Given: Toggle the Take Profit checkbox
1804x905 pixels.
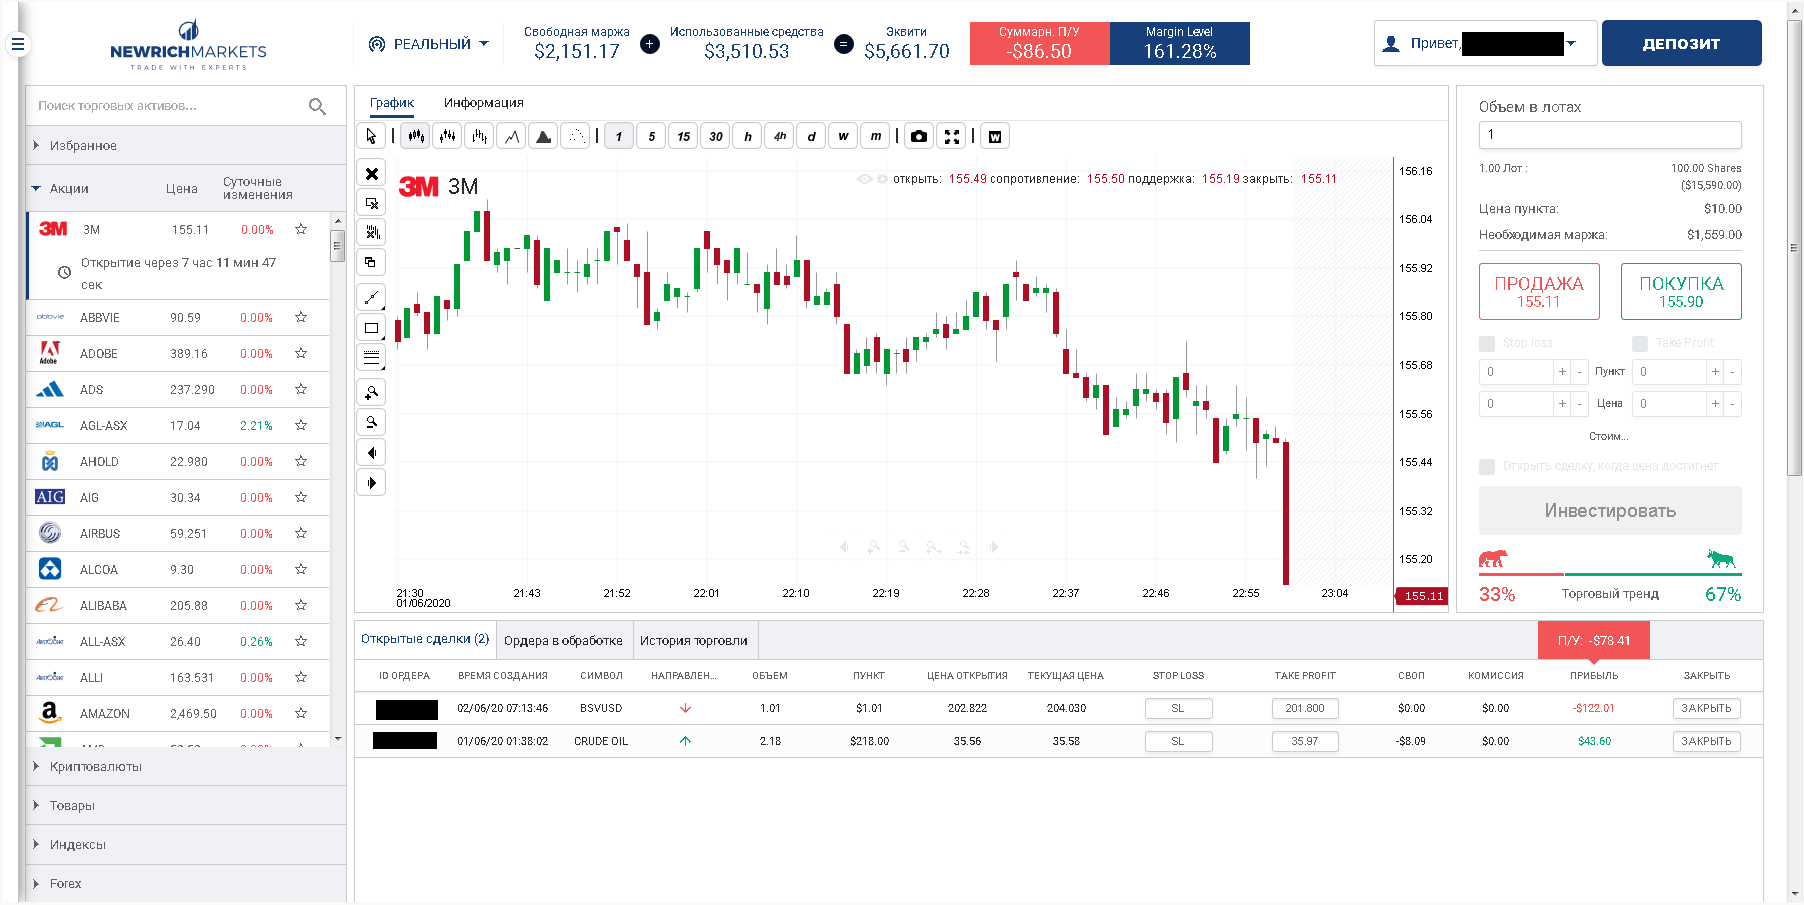Looking at the screenshot, I should [1640, 344].
